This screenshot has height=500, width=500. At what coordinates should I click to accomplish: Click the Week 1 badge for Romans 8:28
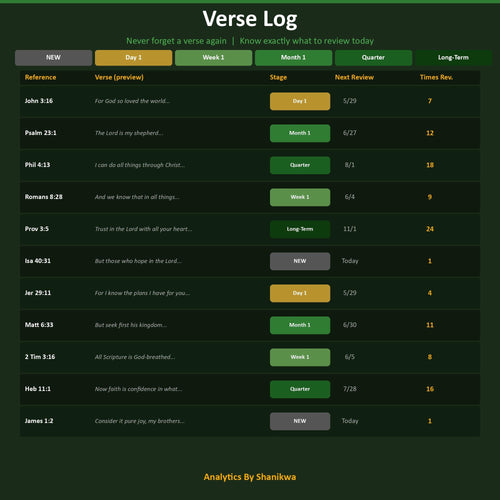[x=300, y=197]
